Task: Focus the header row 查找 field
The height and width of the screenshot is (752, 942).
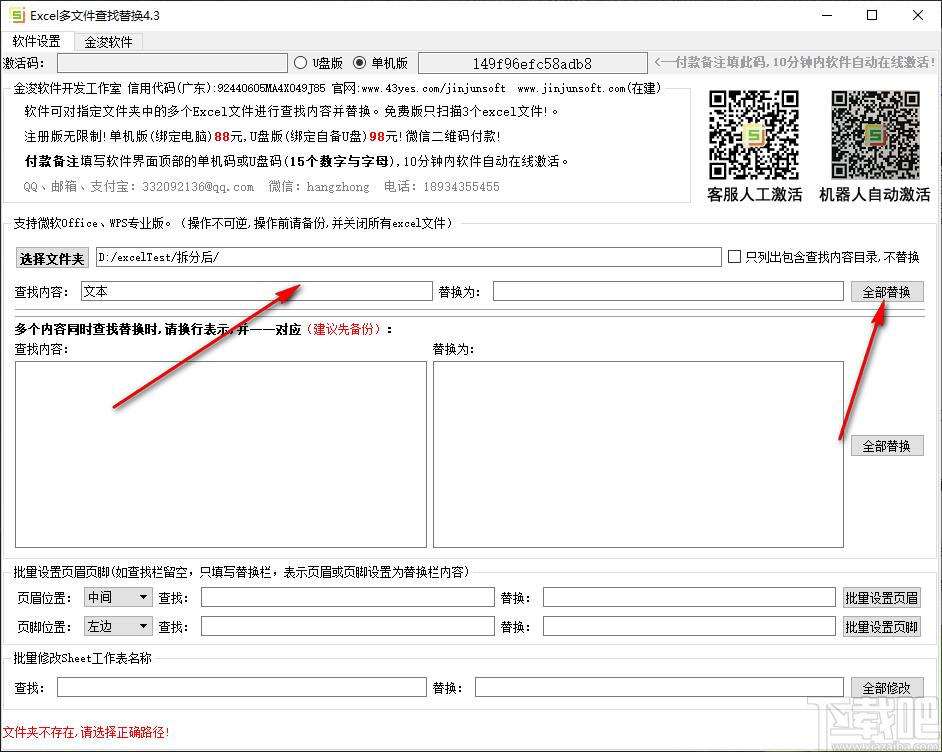Action: (347, 597)
